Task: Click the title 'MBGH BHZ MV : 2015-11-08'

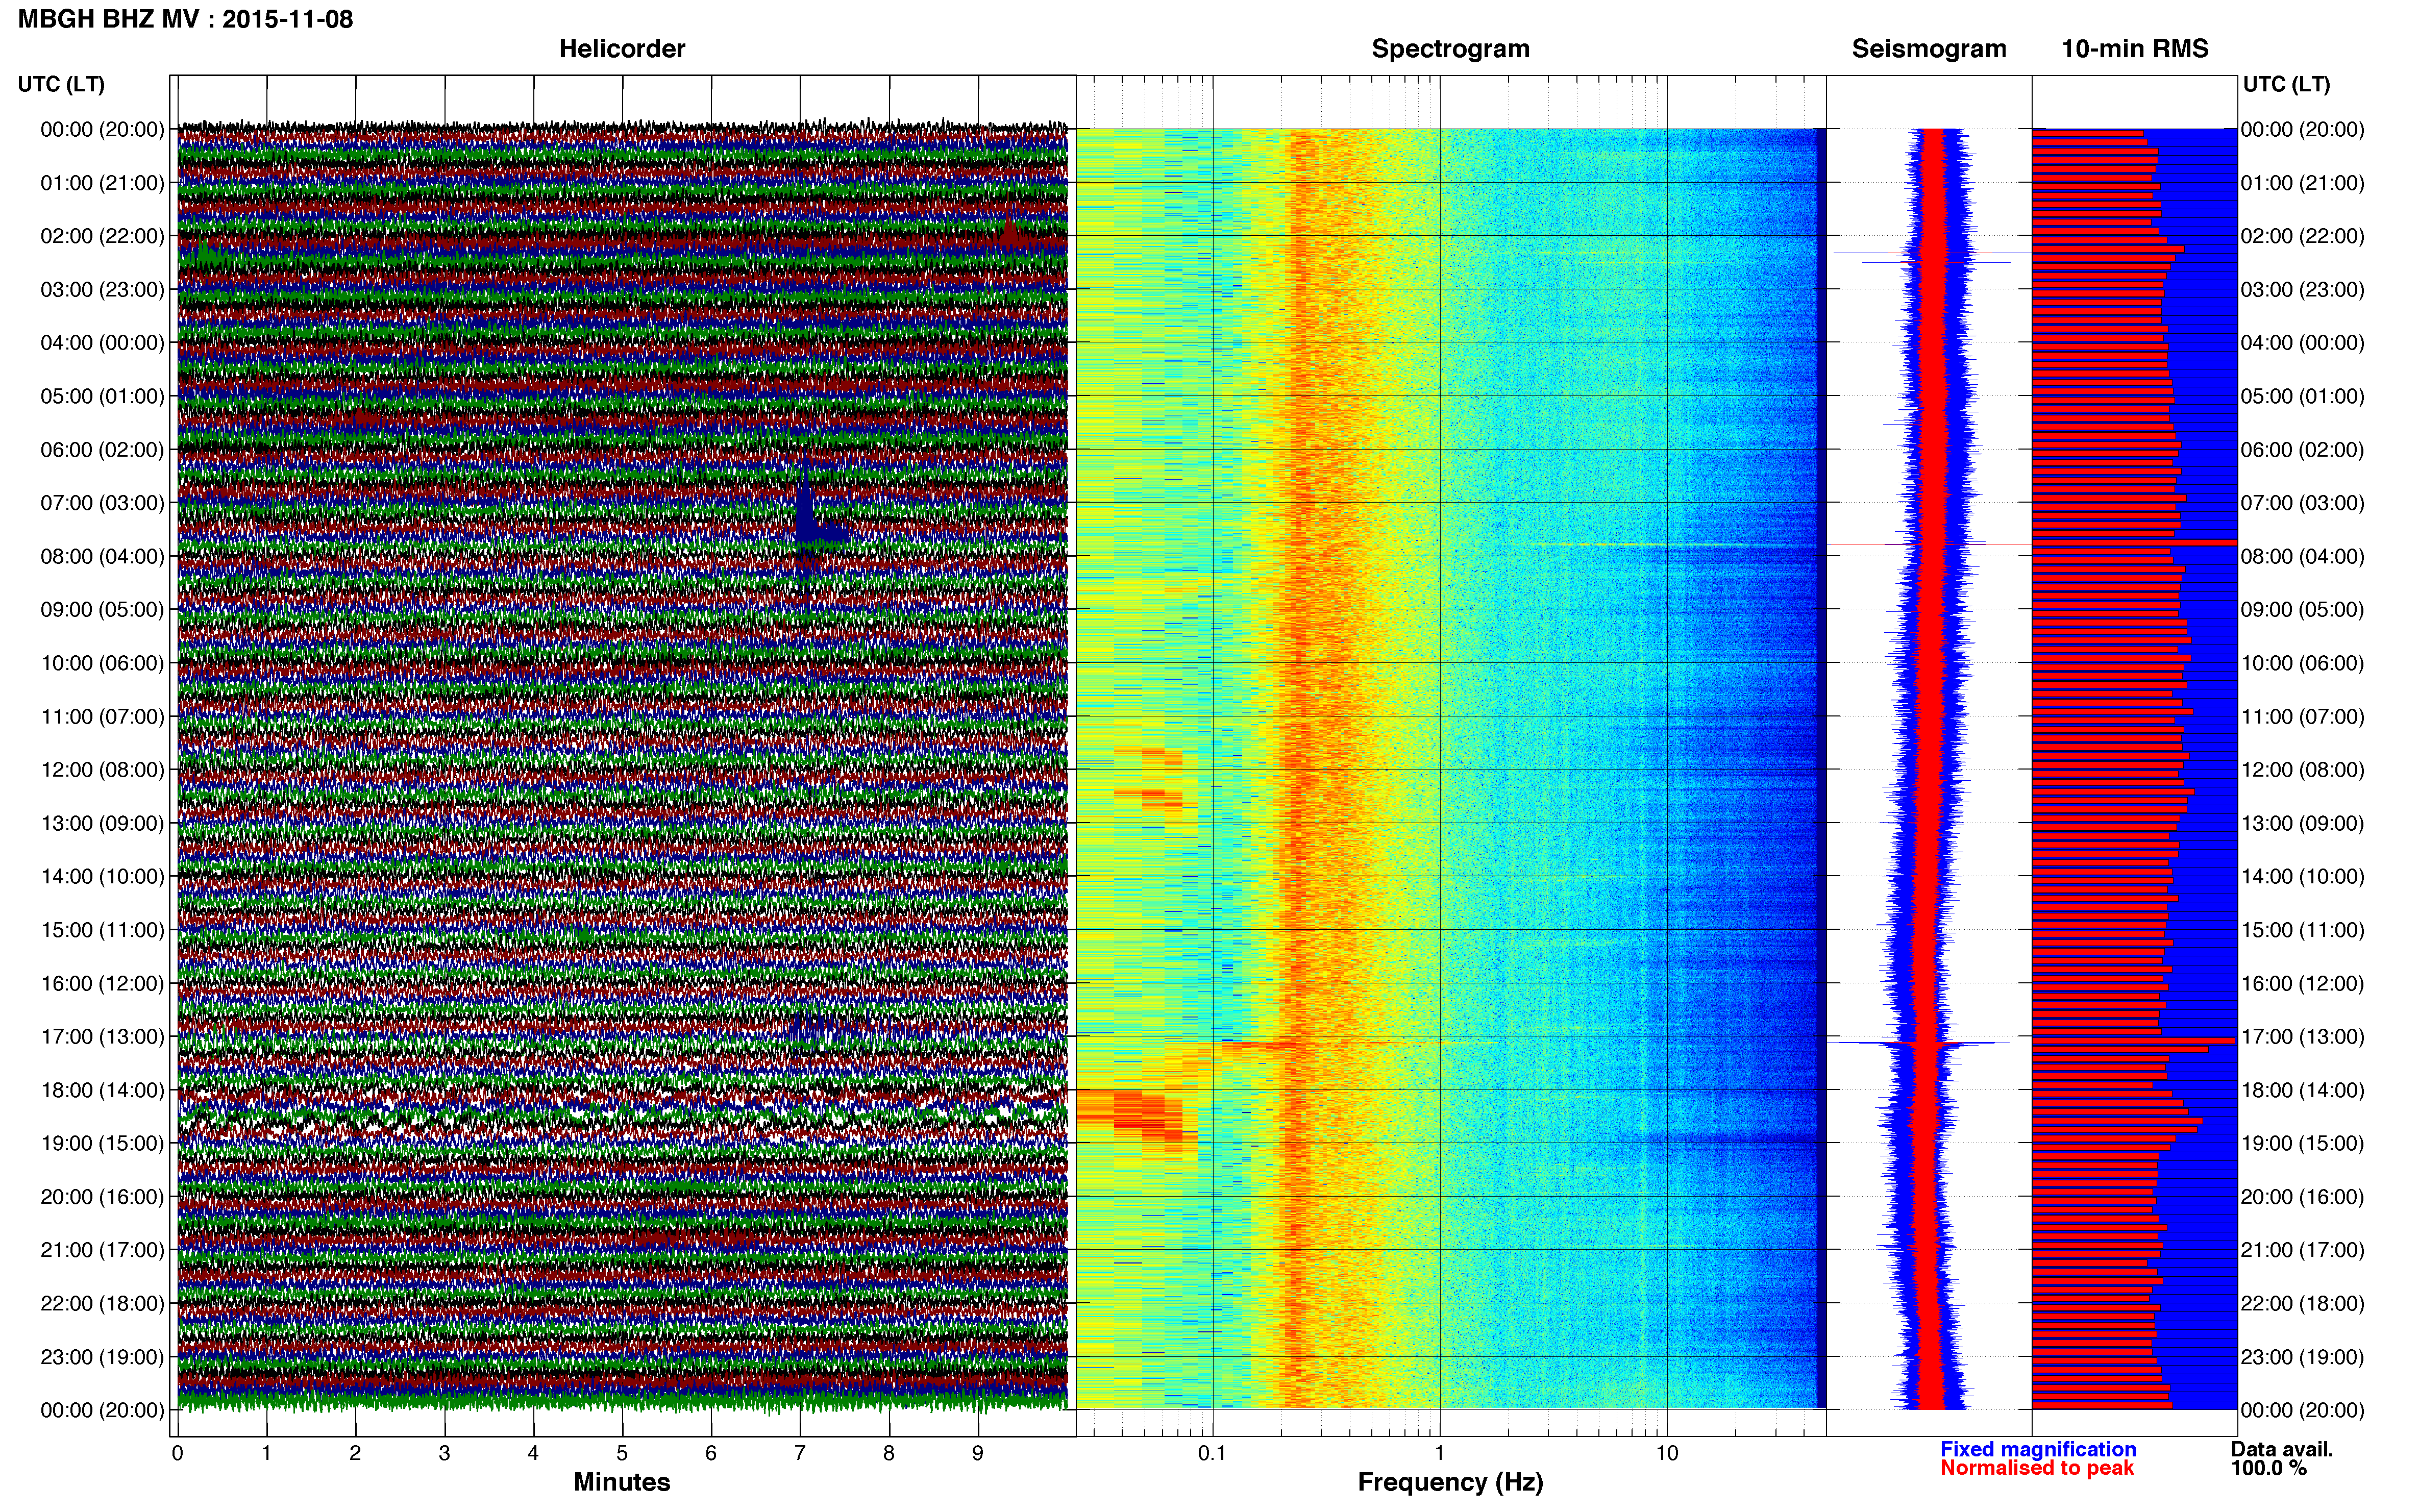Action: [185, 19]
